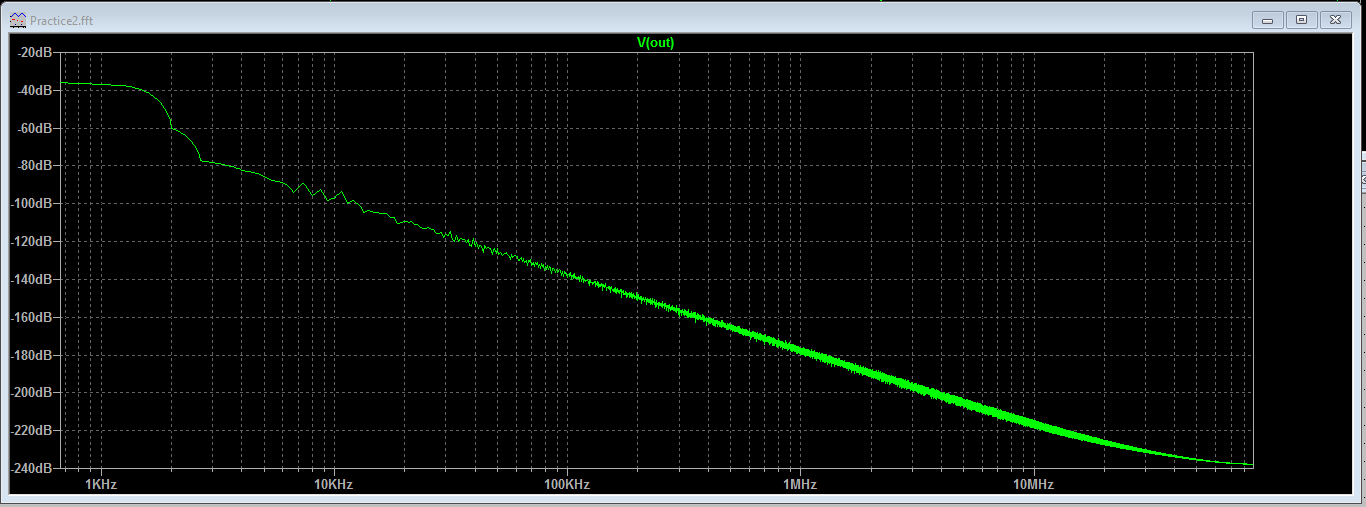Click the -200dB vertical axis label
The image size is (1366, 507).
coord(32,393)
